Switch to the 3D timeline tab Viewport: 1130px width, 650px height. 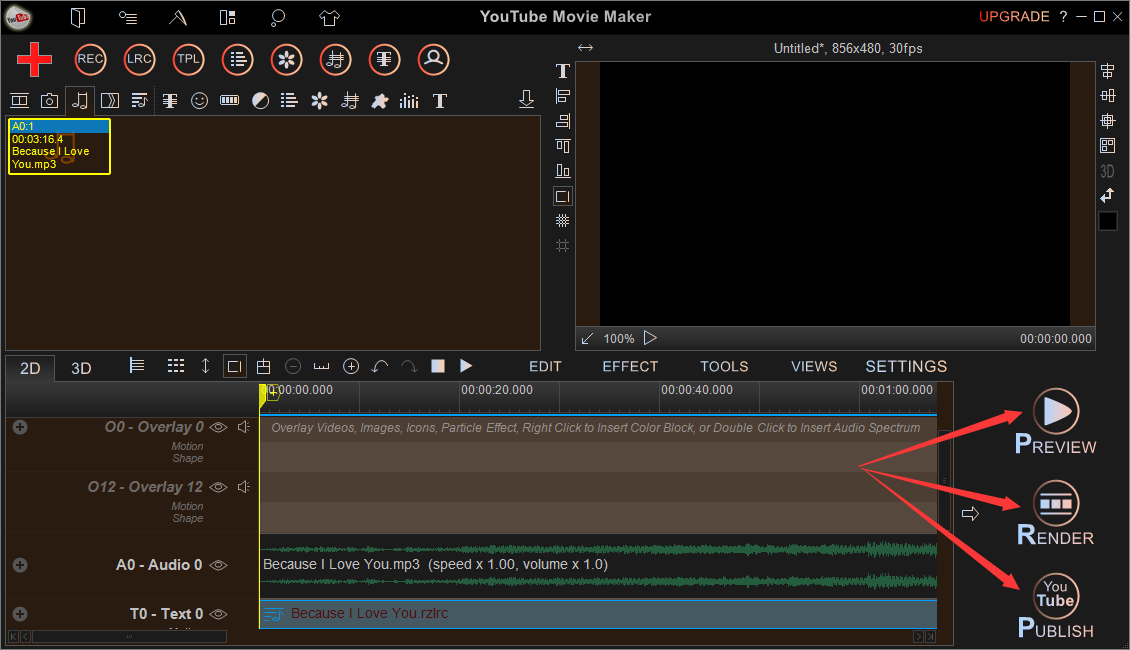pyautogui.click(x=81, y=368)
